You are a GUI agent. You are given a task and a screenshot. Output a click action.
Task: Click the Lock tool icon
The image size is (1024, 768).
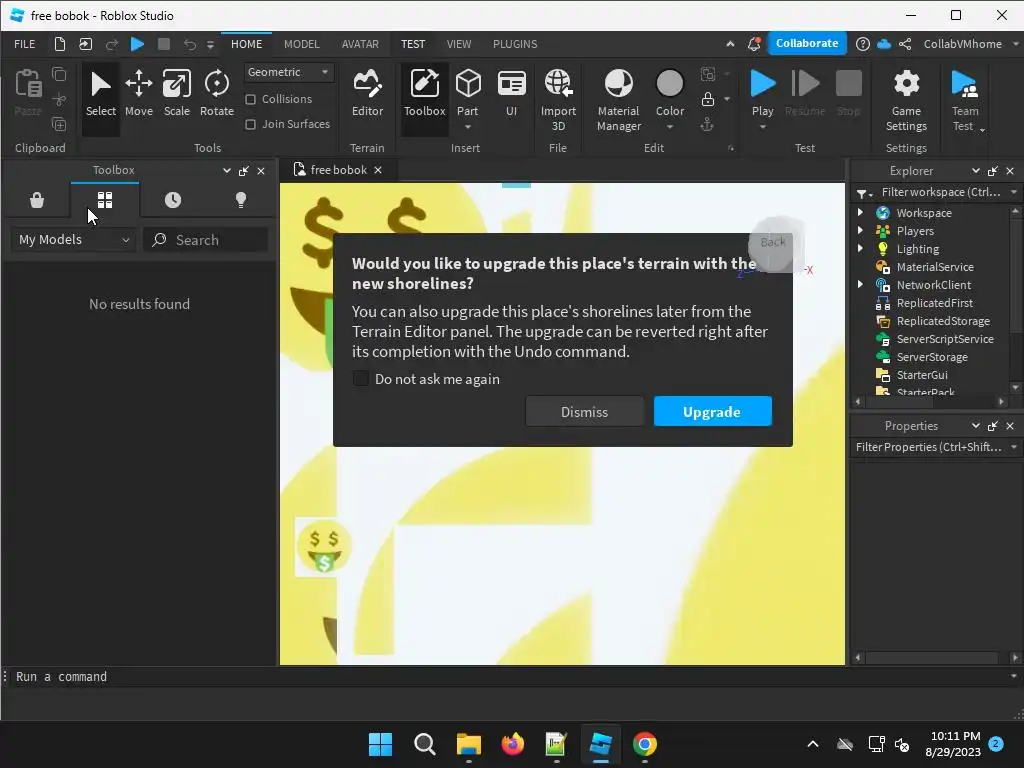707,99
